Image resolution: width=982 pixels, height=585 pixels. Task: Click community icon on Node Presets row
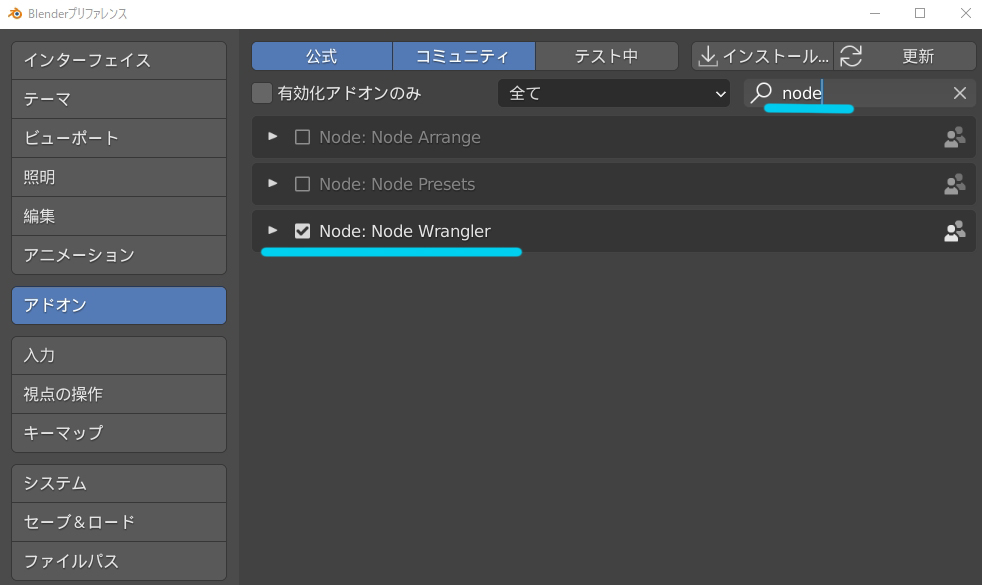coord(954,184)
